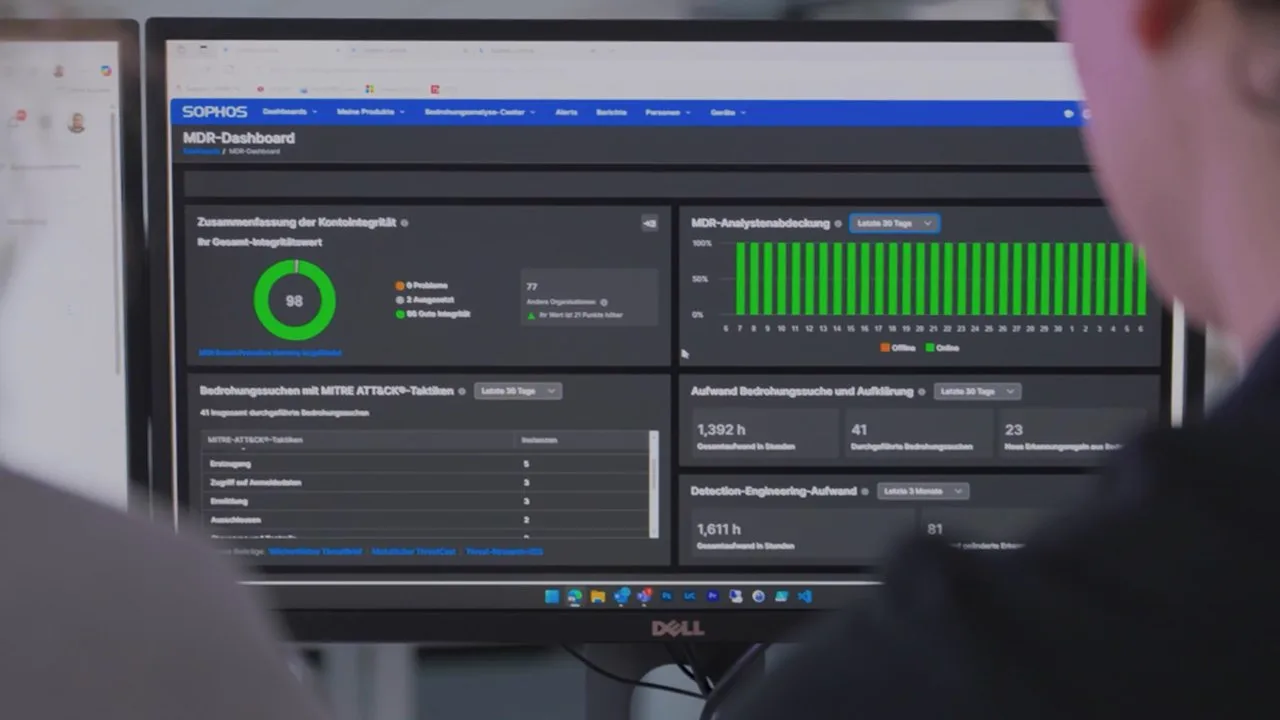Click the green bar for day 15
This screenshot has height=720, width=1280.
point(852,279)
